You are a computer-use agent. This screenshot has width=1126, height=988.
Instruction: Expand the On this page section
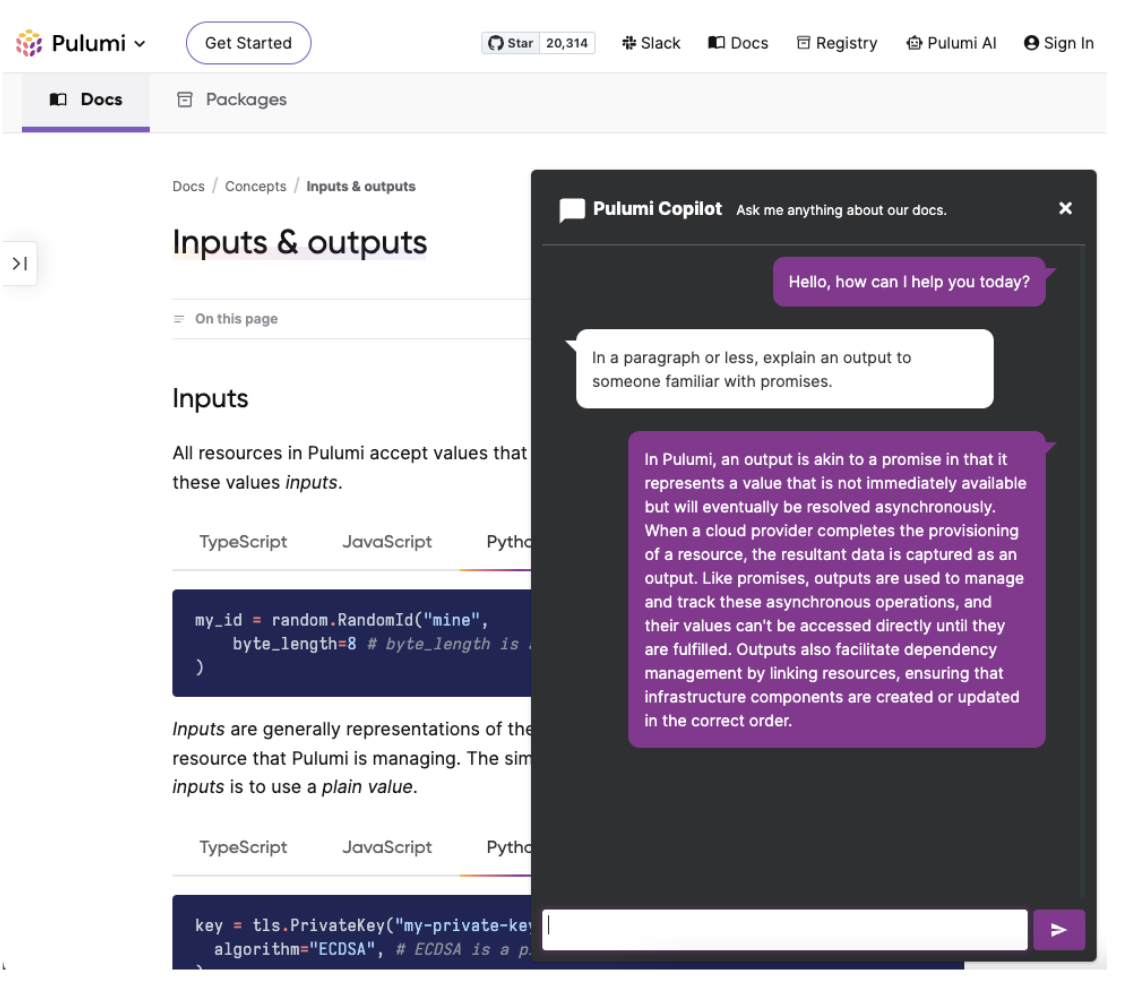click(x=225, y=319)
